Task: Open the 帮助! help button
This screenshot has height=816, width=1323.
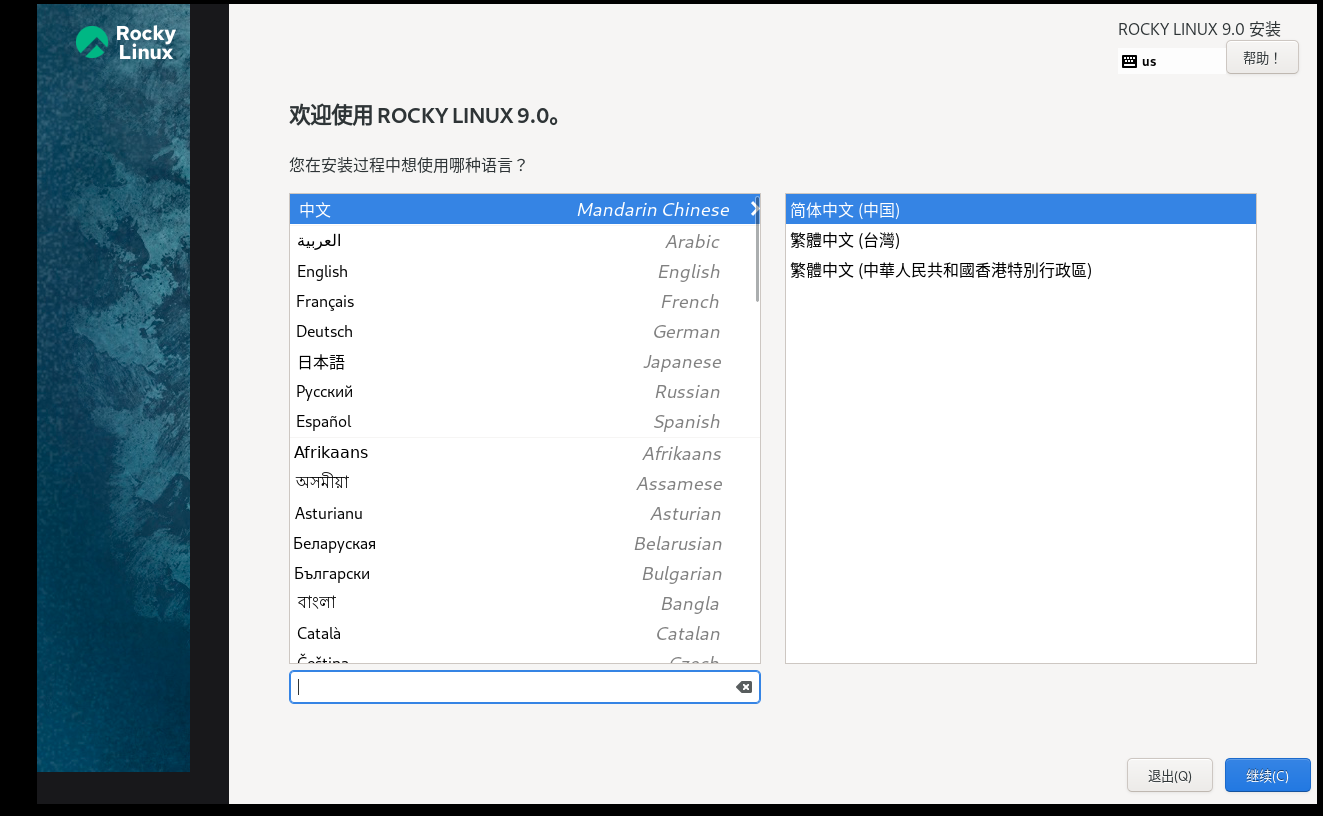Action: pos(1262,58)
